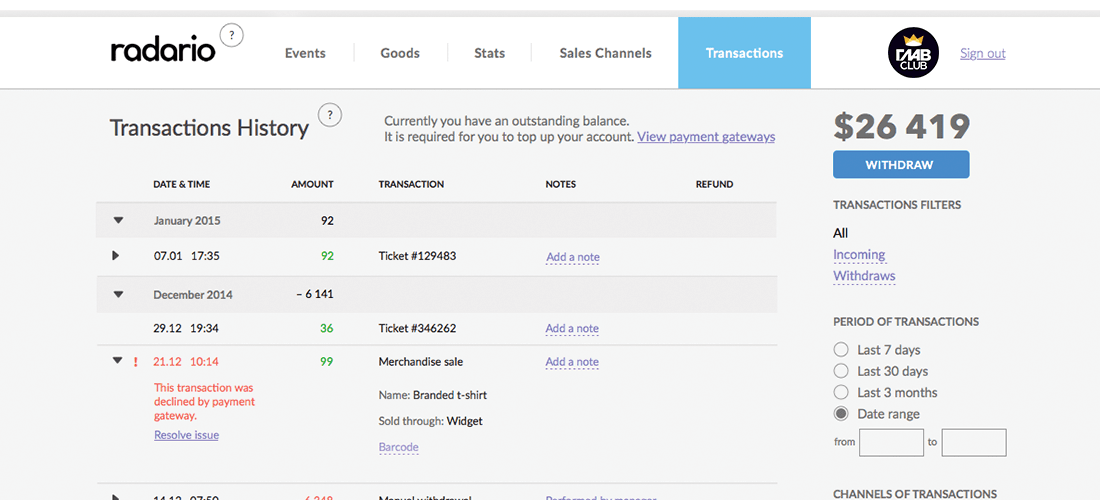Click the radario logo
The width and height of the screenshot is (1100, 500).
[163, 52]
